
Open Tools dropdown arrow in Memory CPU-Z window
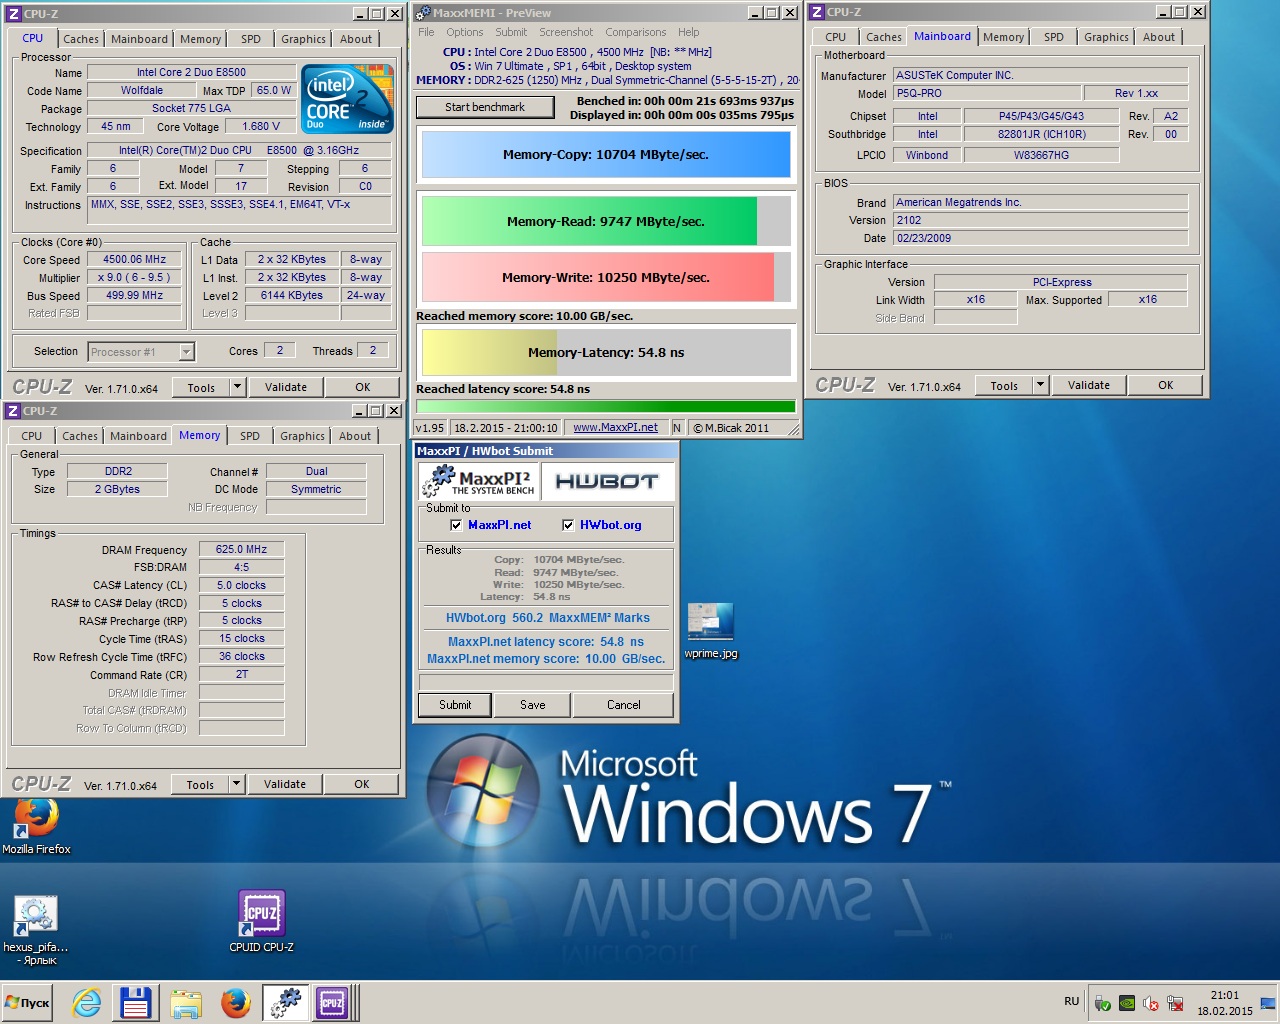(x=236, y=784)
